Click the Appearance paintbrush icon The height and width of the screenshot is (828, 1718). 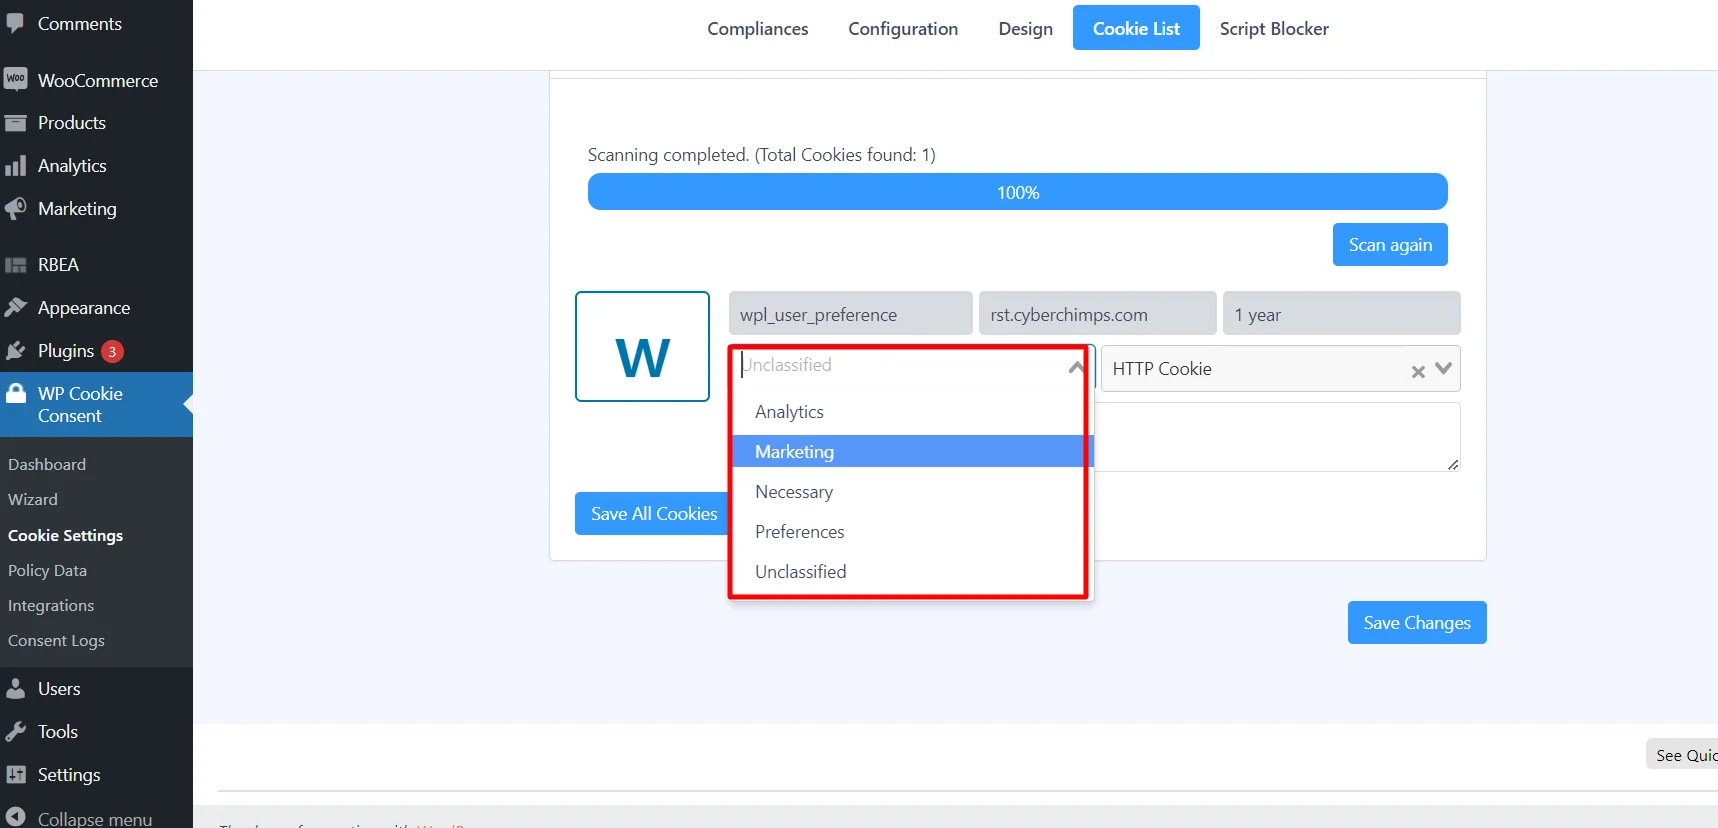(15, 308)
